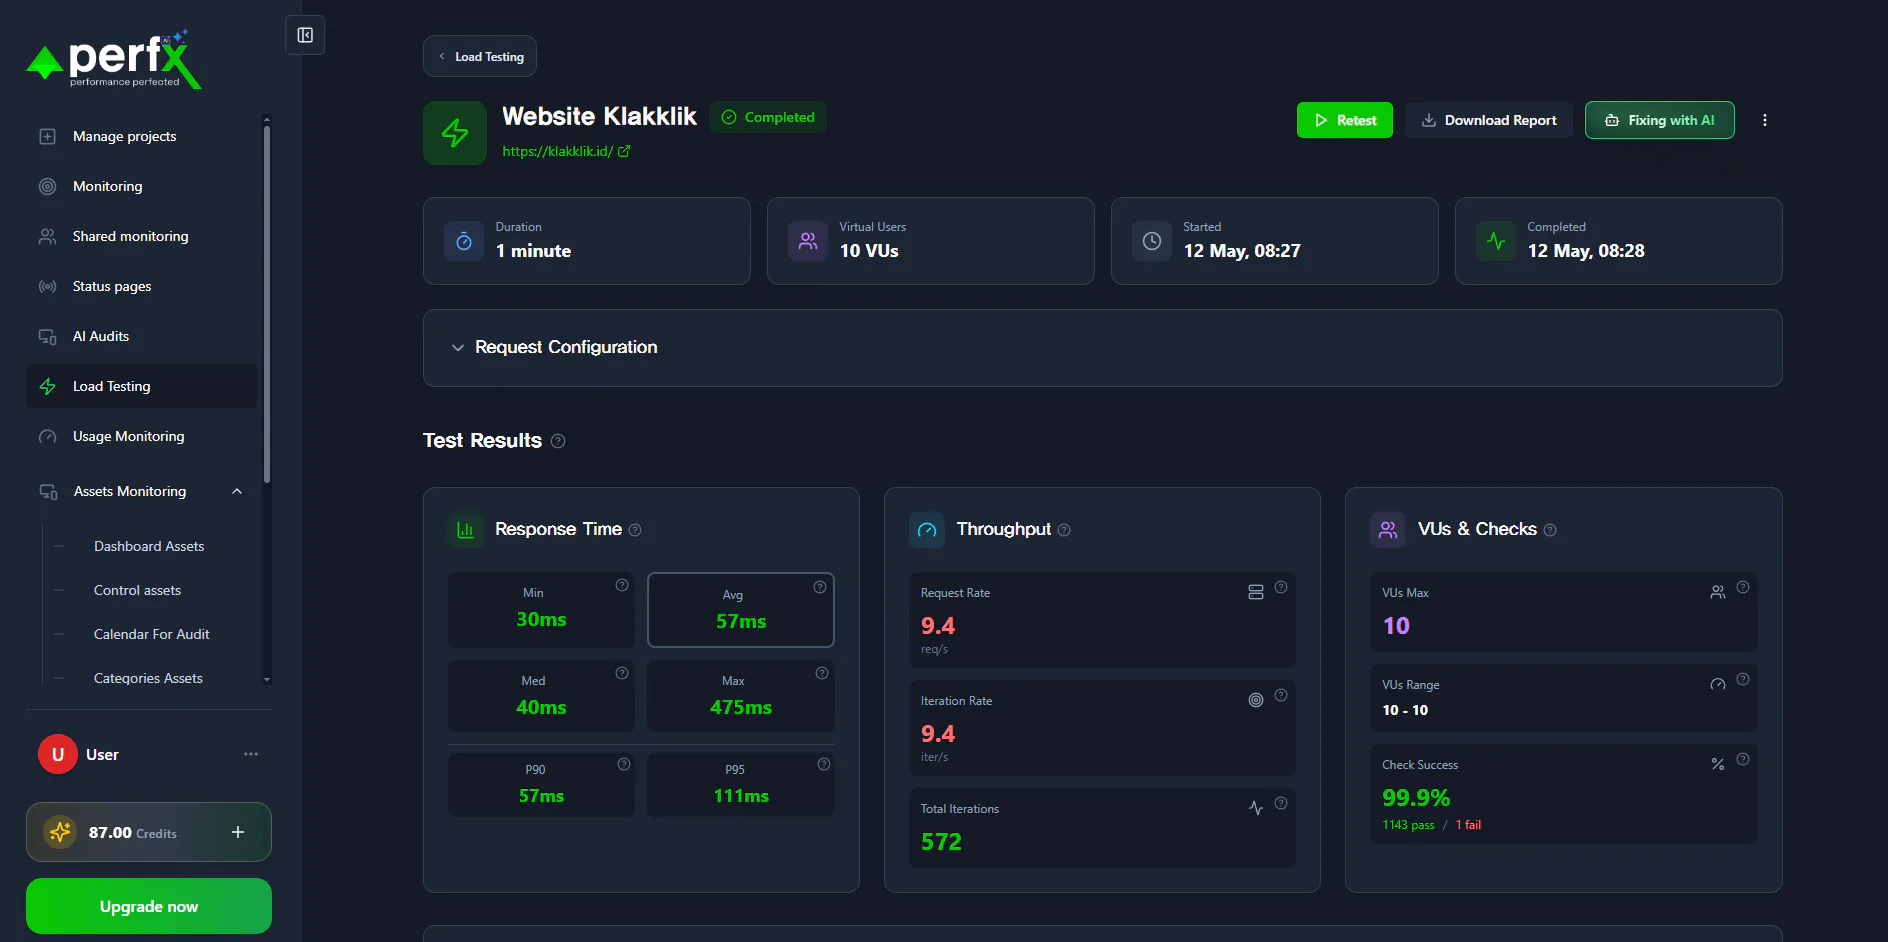1888x942 pixels.
Task: Click the help icon in VUs Range row
Action: point(1743,679)
